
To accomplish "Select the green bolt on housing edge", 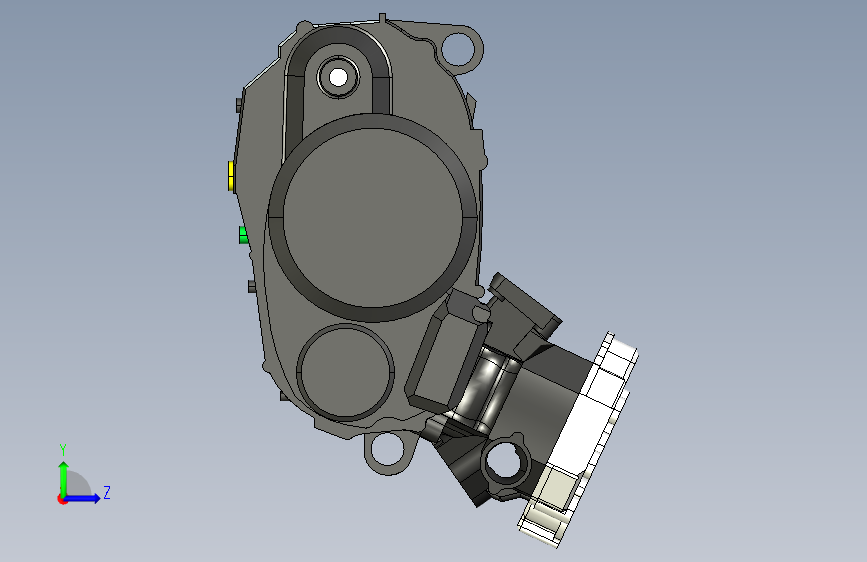I will click(243, 235).
